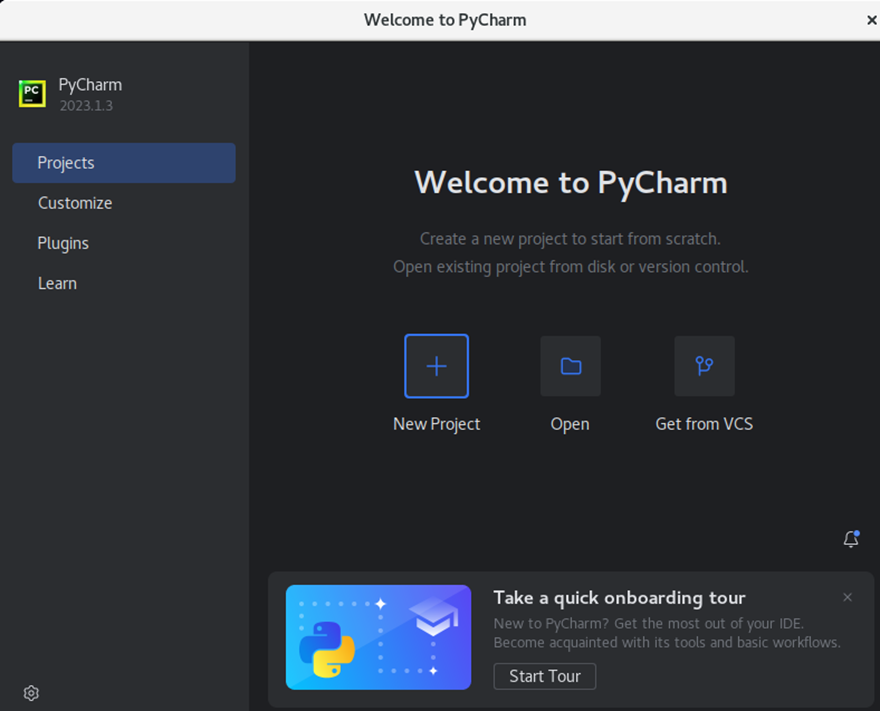Dismiss the onboarding tour banner
Image resolution: width=880 pixels, height=711 pixels.
847,597
